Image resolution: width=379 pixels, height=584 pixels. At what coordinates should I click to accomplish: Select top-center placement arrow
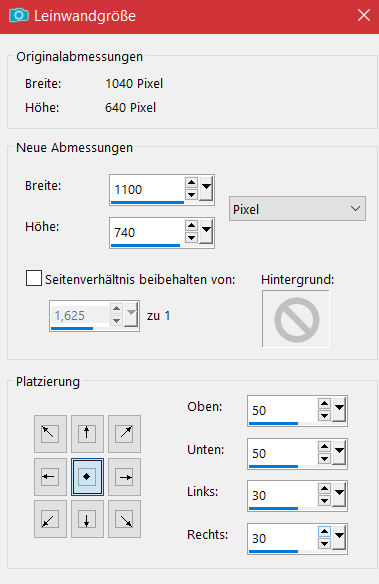87,434
